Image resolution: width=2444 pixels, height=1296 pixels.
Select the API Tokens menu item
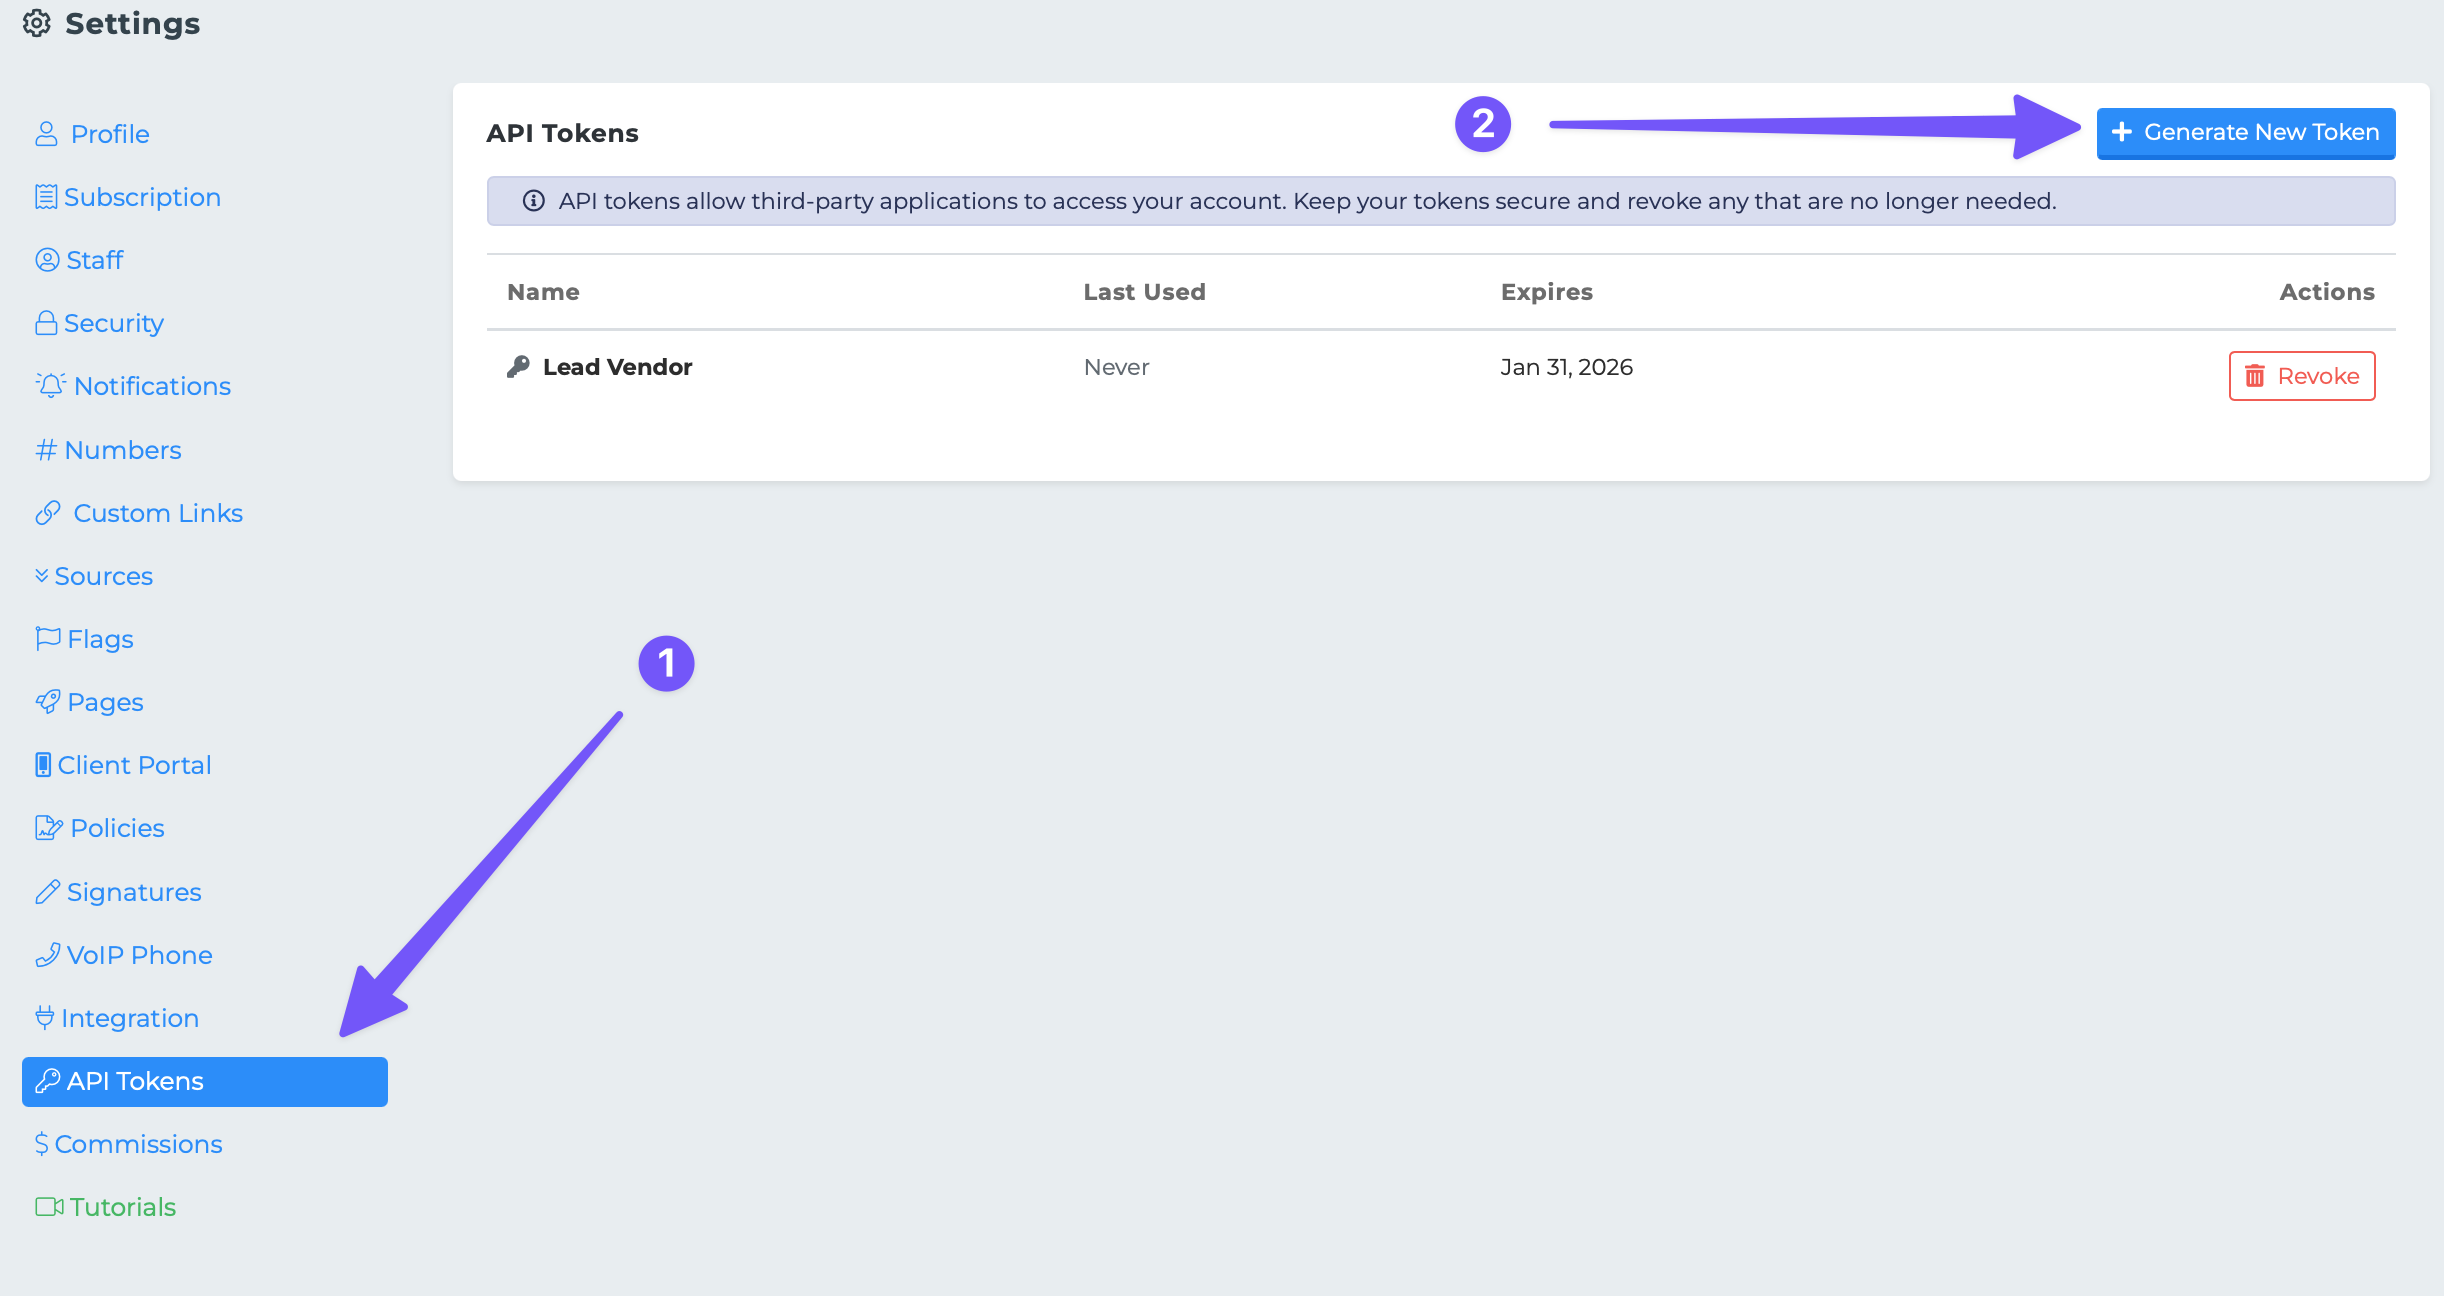point(204,1081)
